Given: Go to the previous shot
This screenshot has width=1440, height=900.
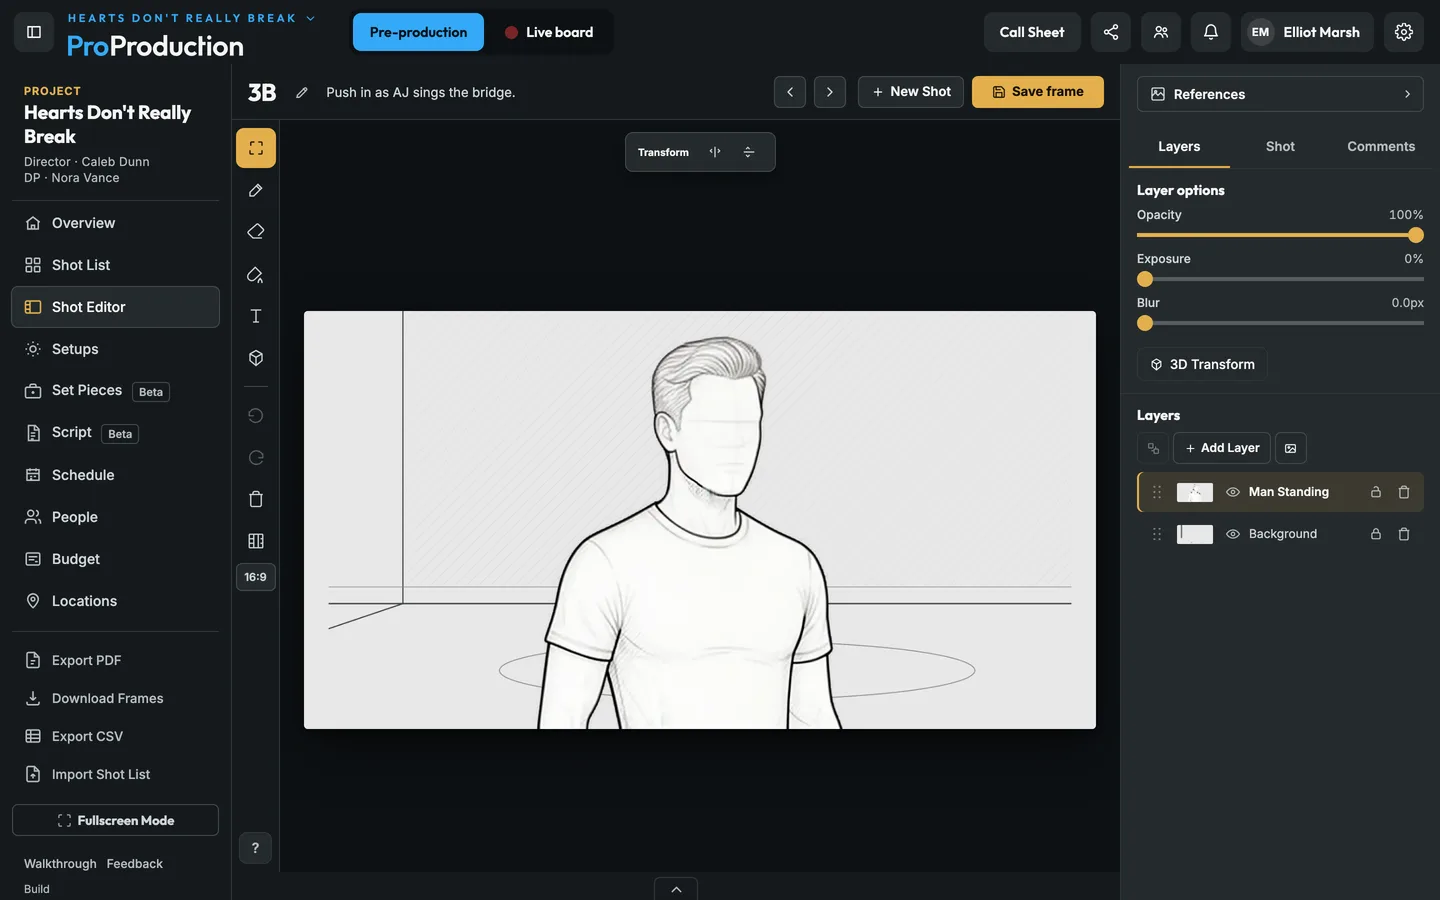Looking at the screenshot, I should pyautogui.click(x=790, y=92).
